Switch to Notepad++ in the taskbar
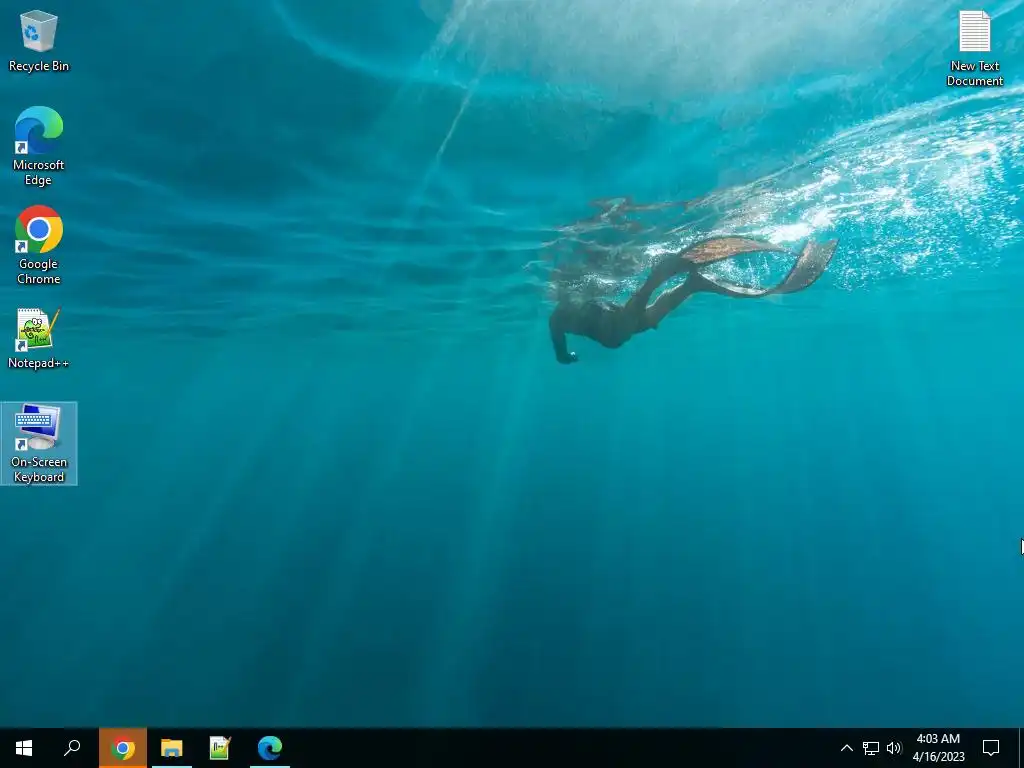Image resolution: width=1024 pixels, height=768 pixels. click(220, 748)
